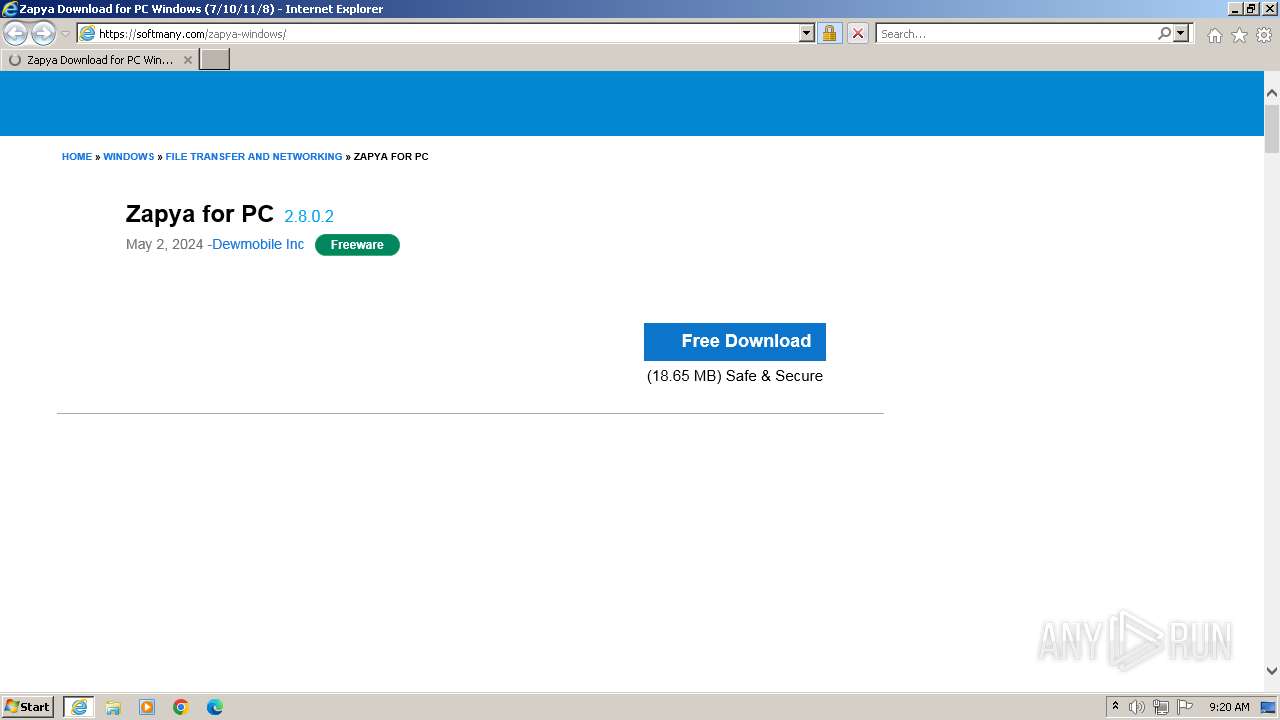
Task: Click the Free Download button
Action: click(735, 341)
